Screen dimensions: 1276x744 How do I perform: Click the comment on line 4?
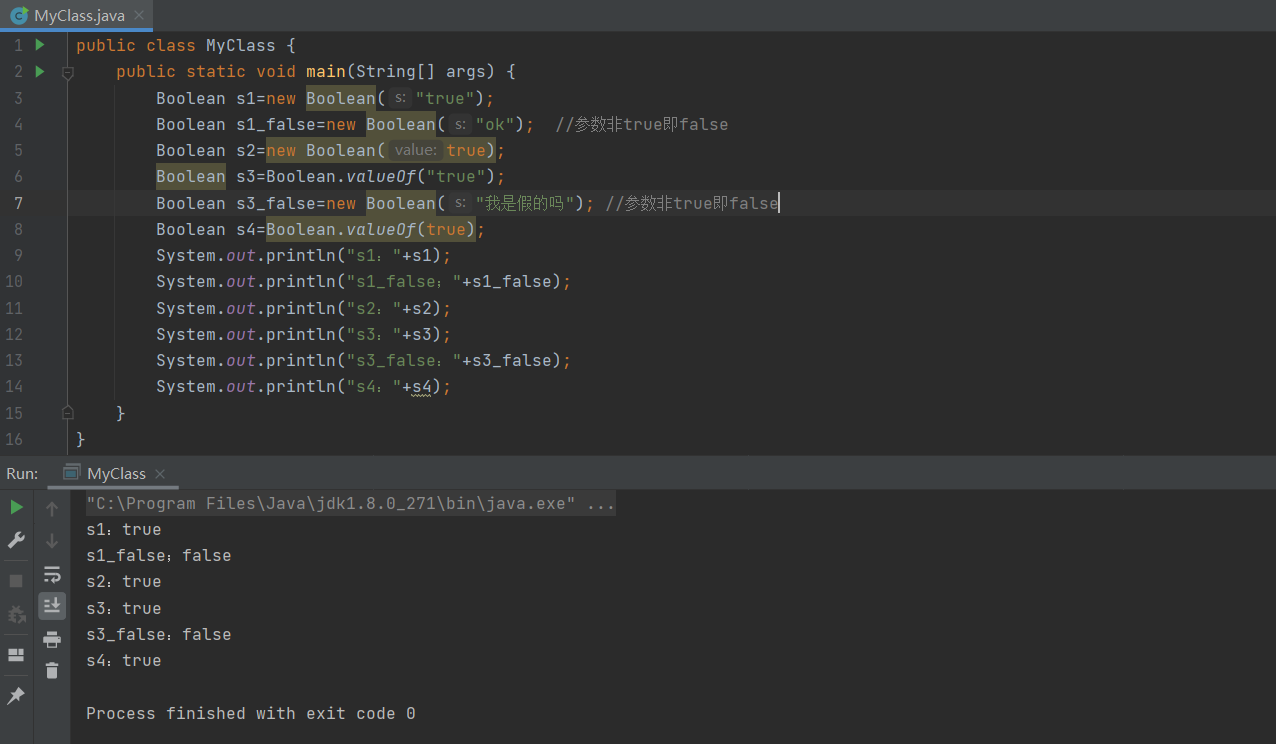[x=642, y=124]
